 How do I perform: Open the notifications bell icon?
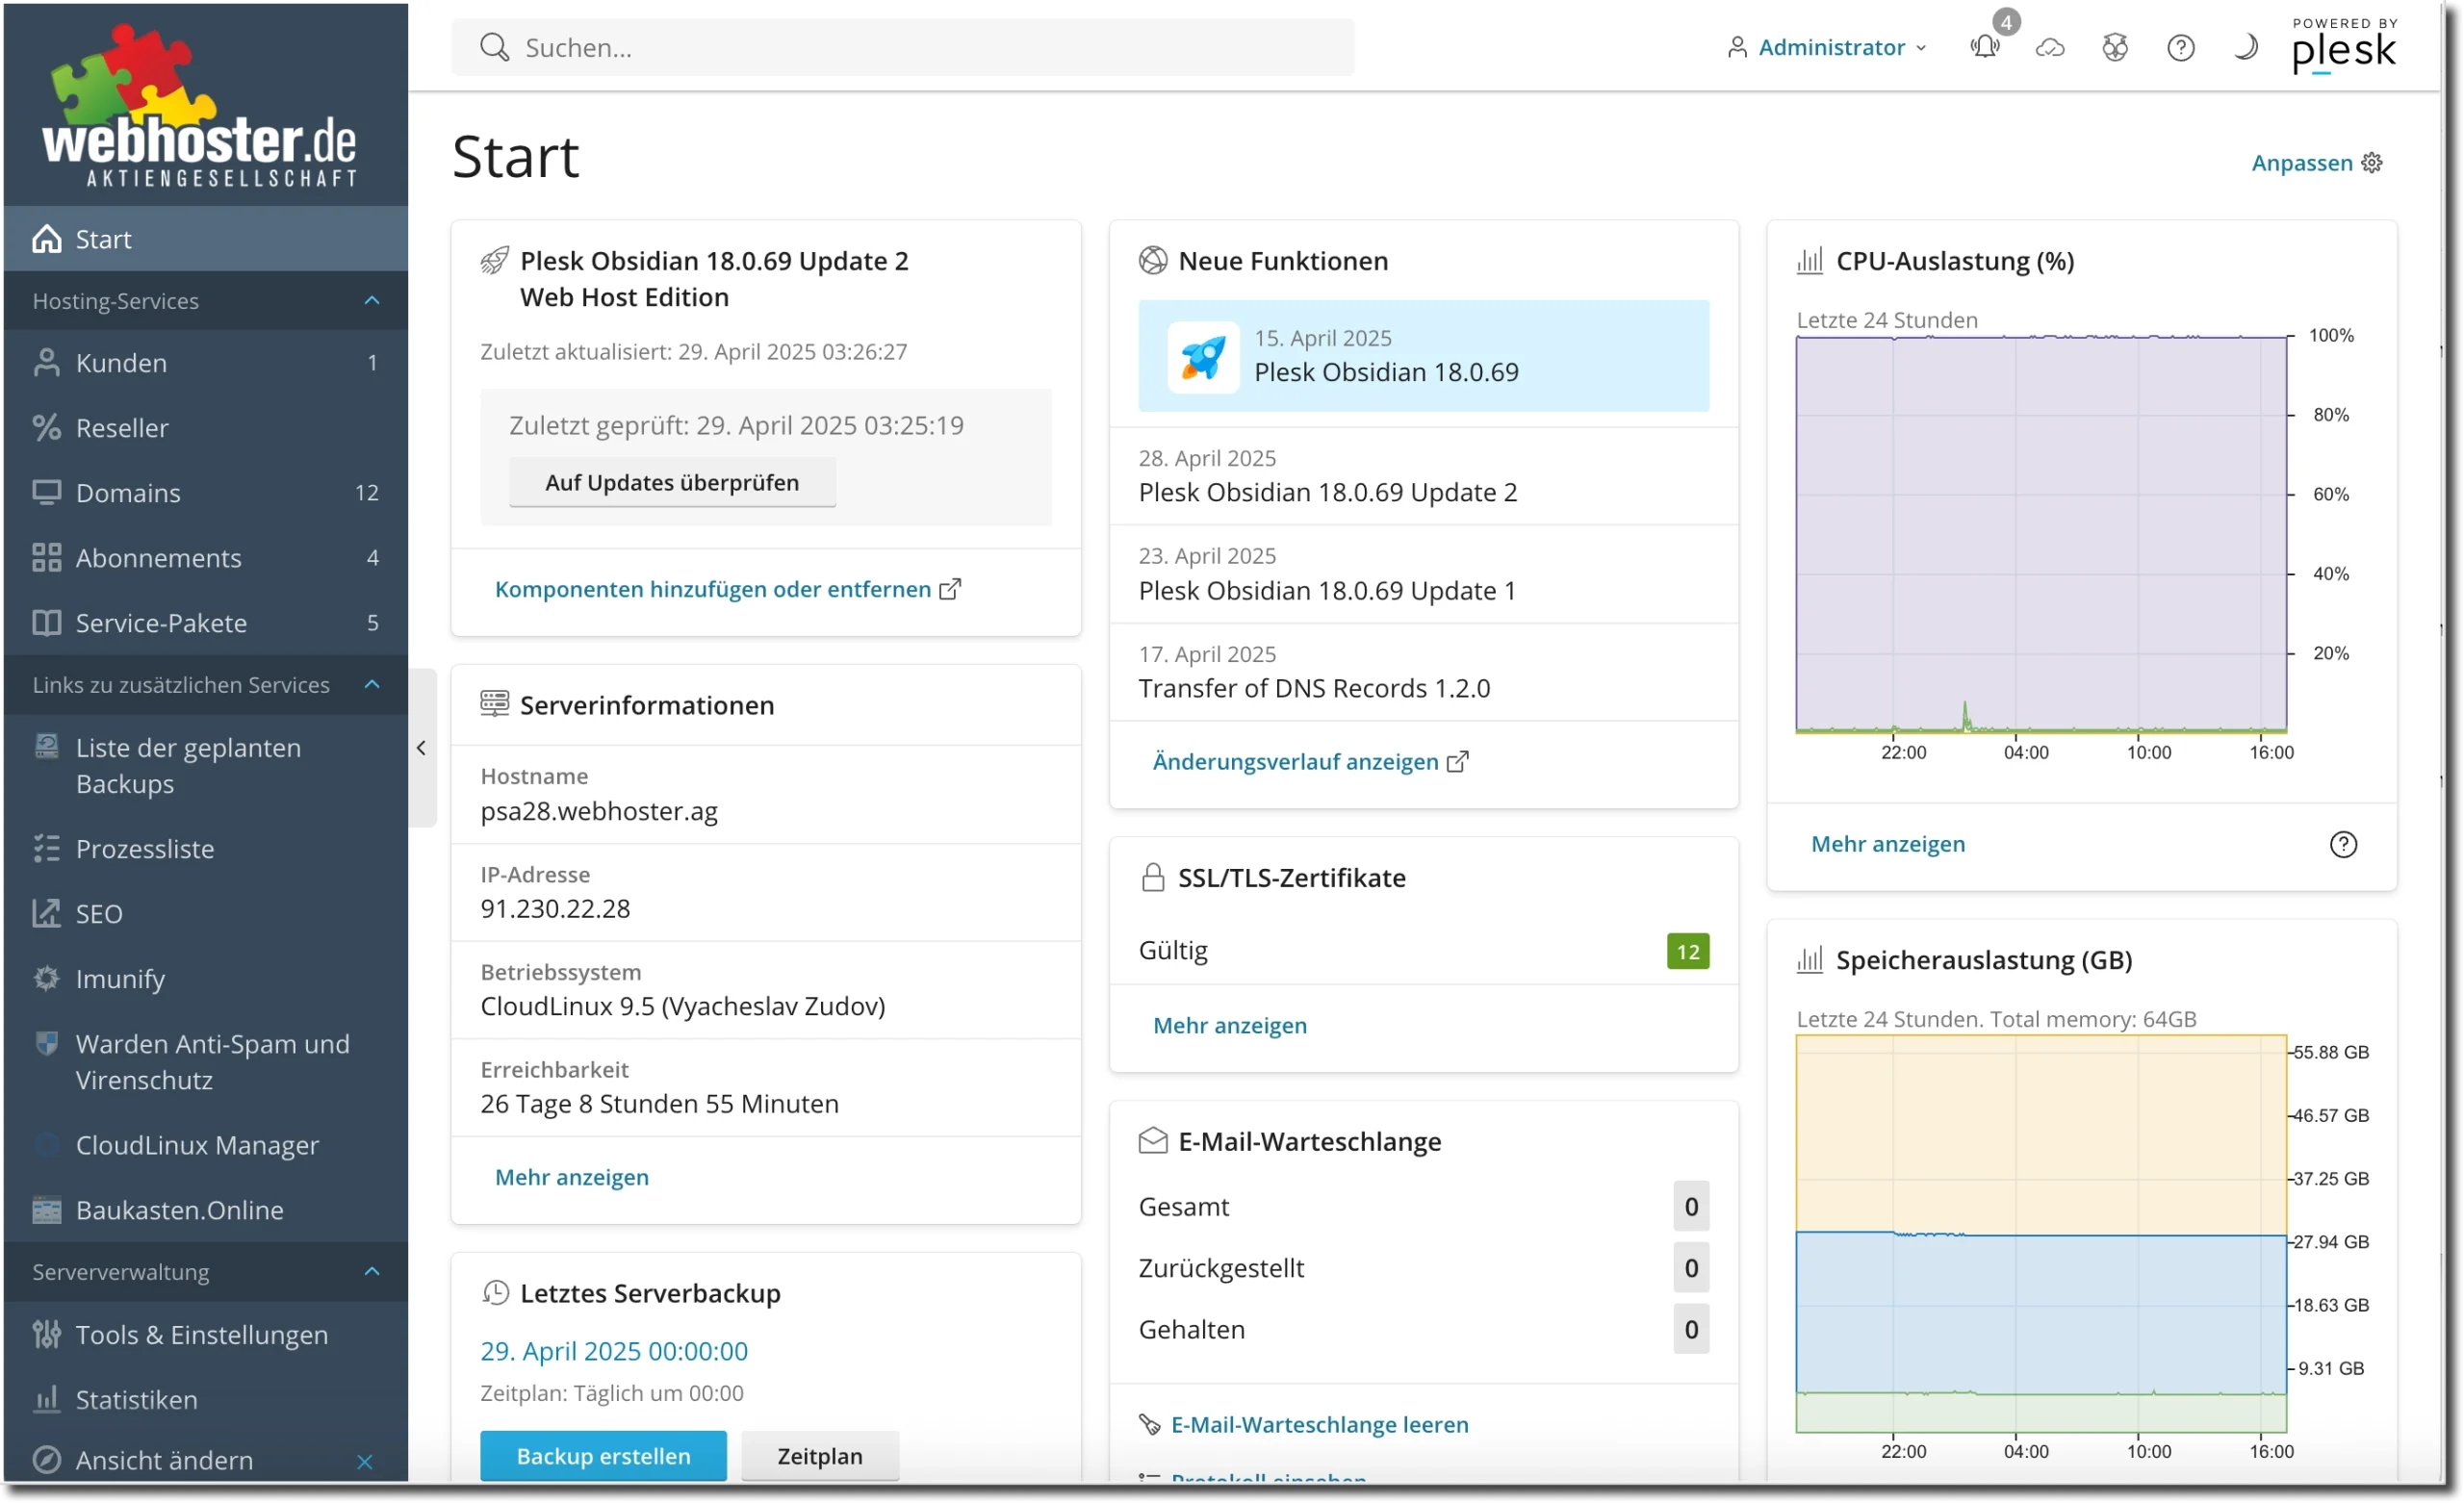1985,47
